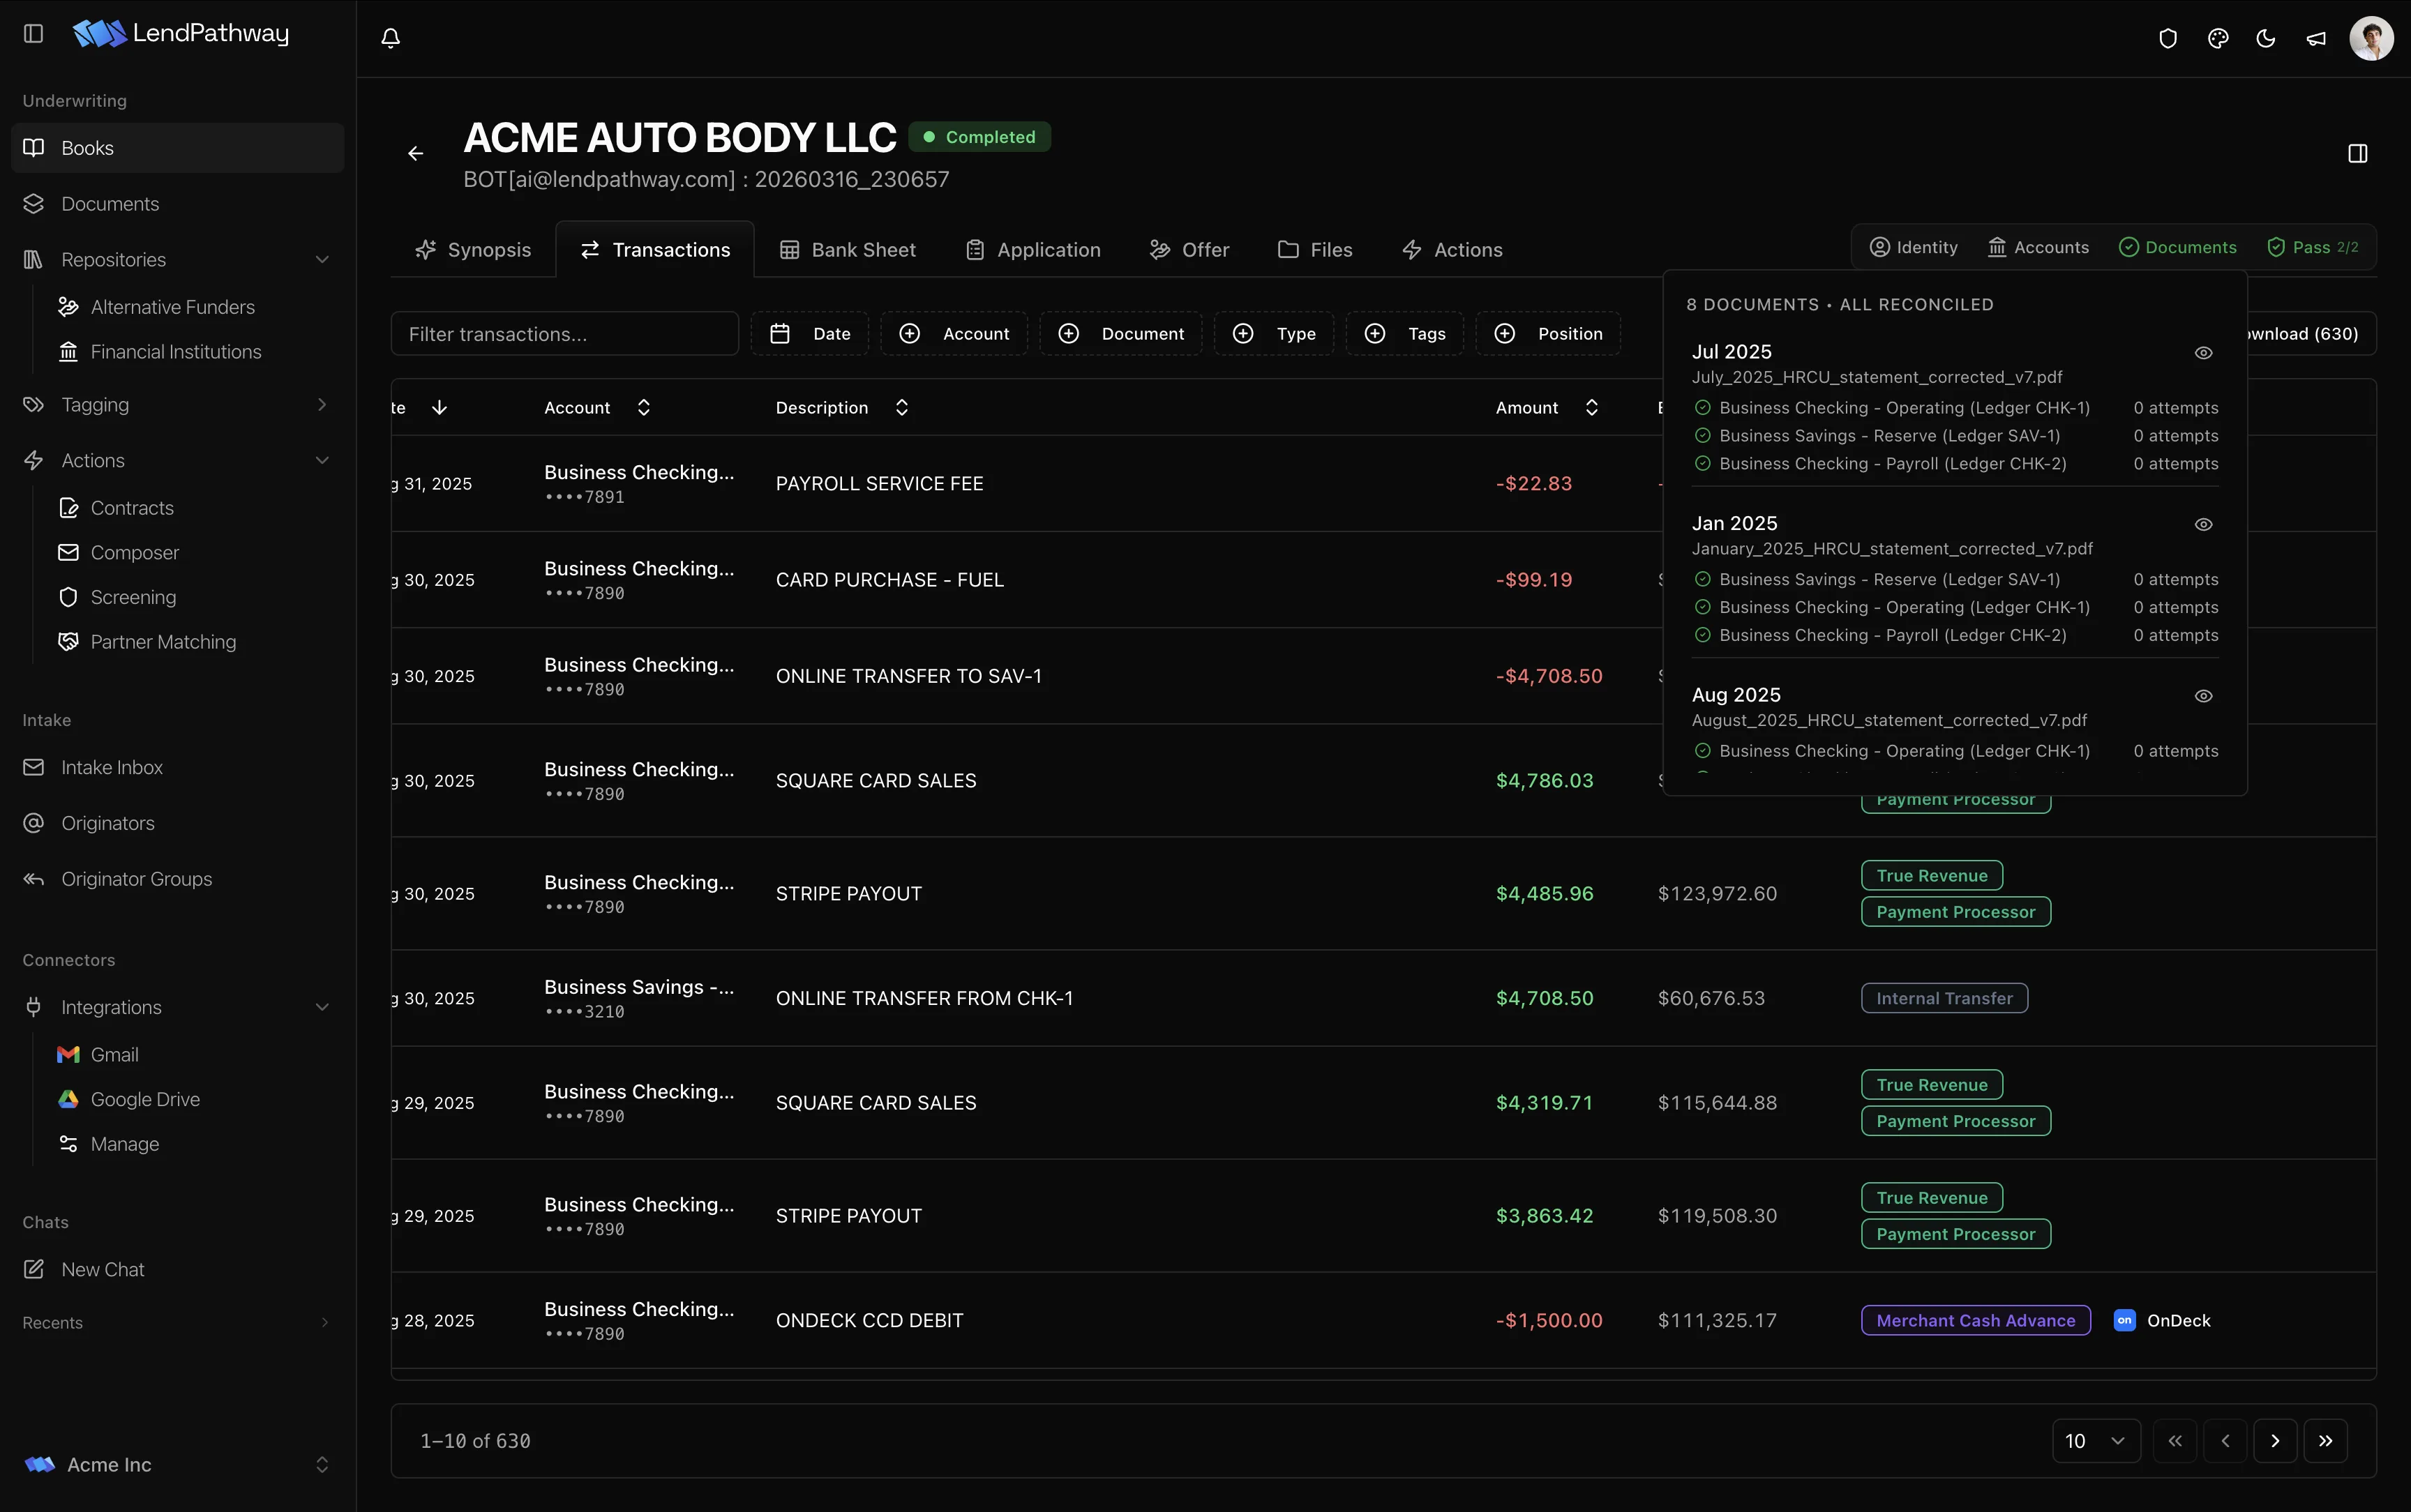Switch to the Bank Sheet tab

point(848,250)
